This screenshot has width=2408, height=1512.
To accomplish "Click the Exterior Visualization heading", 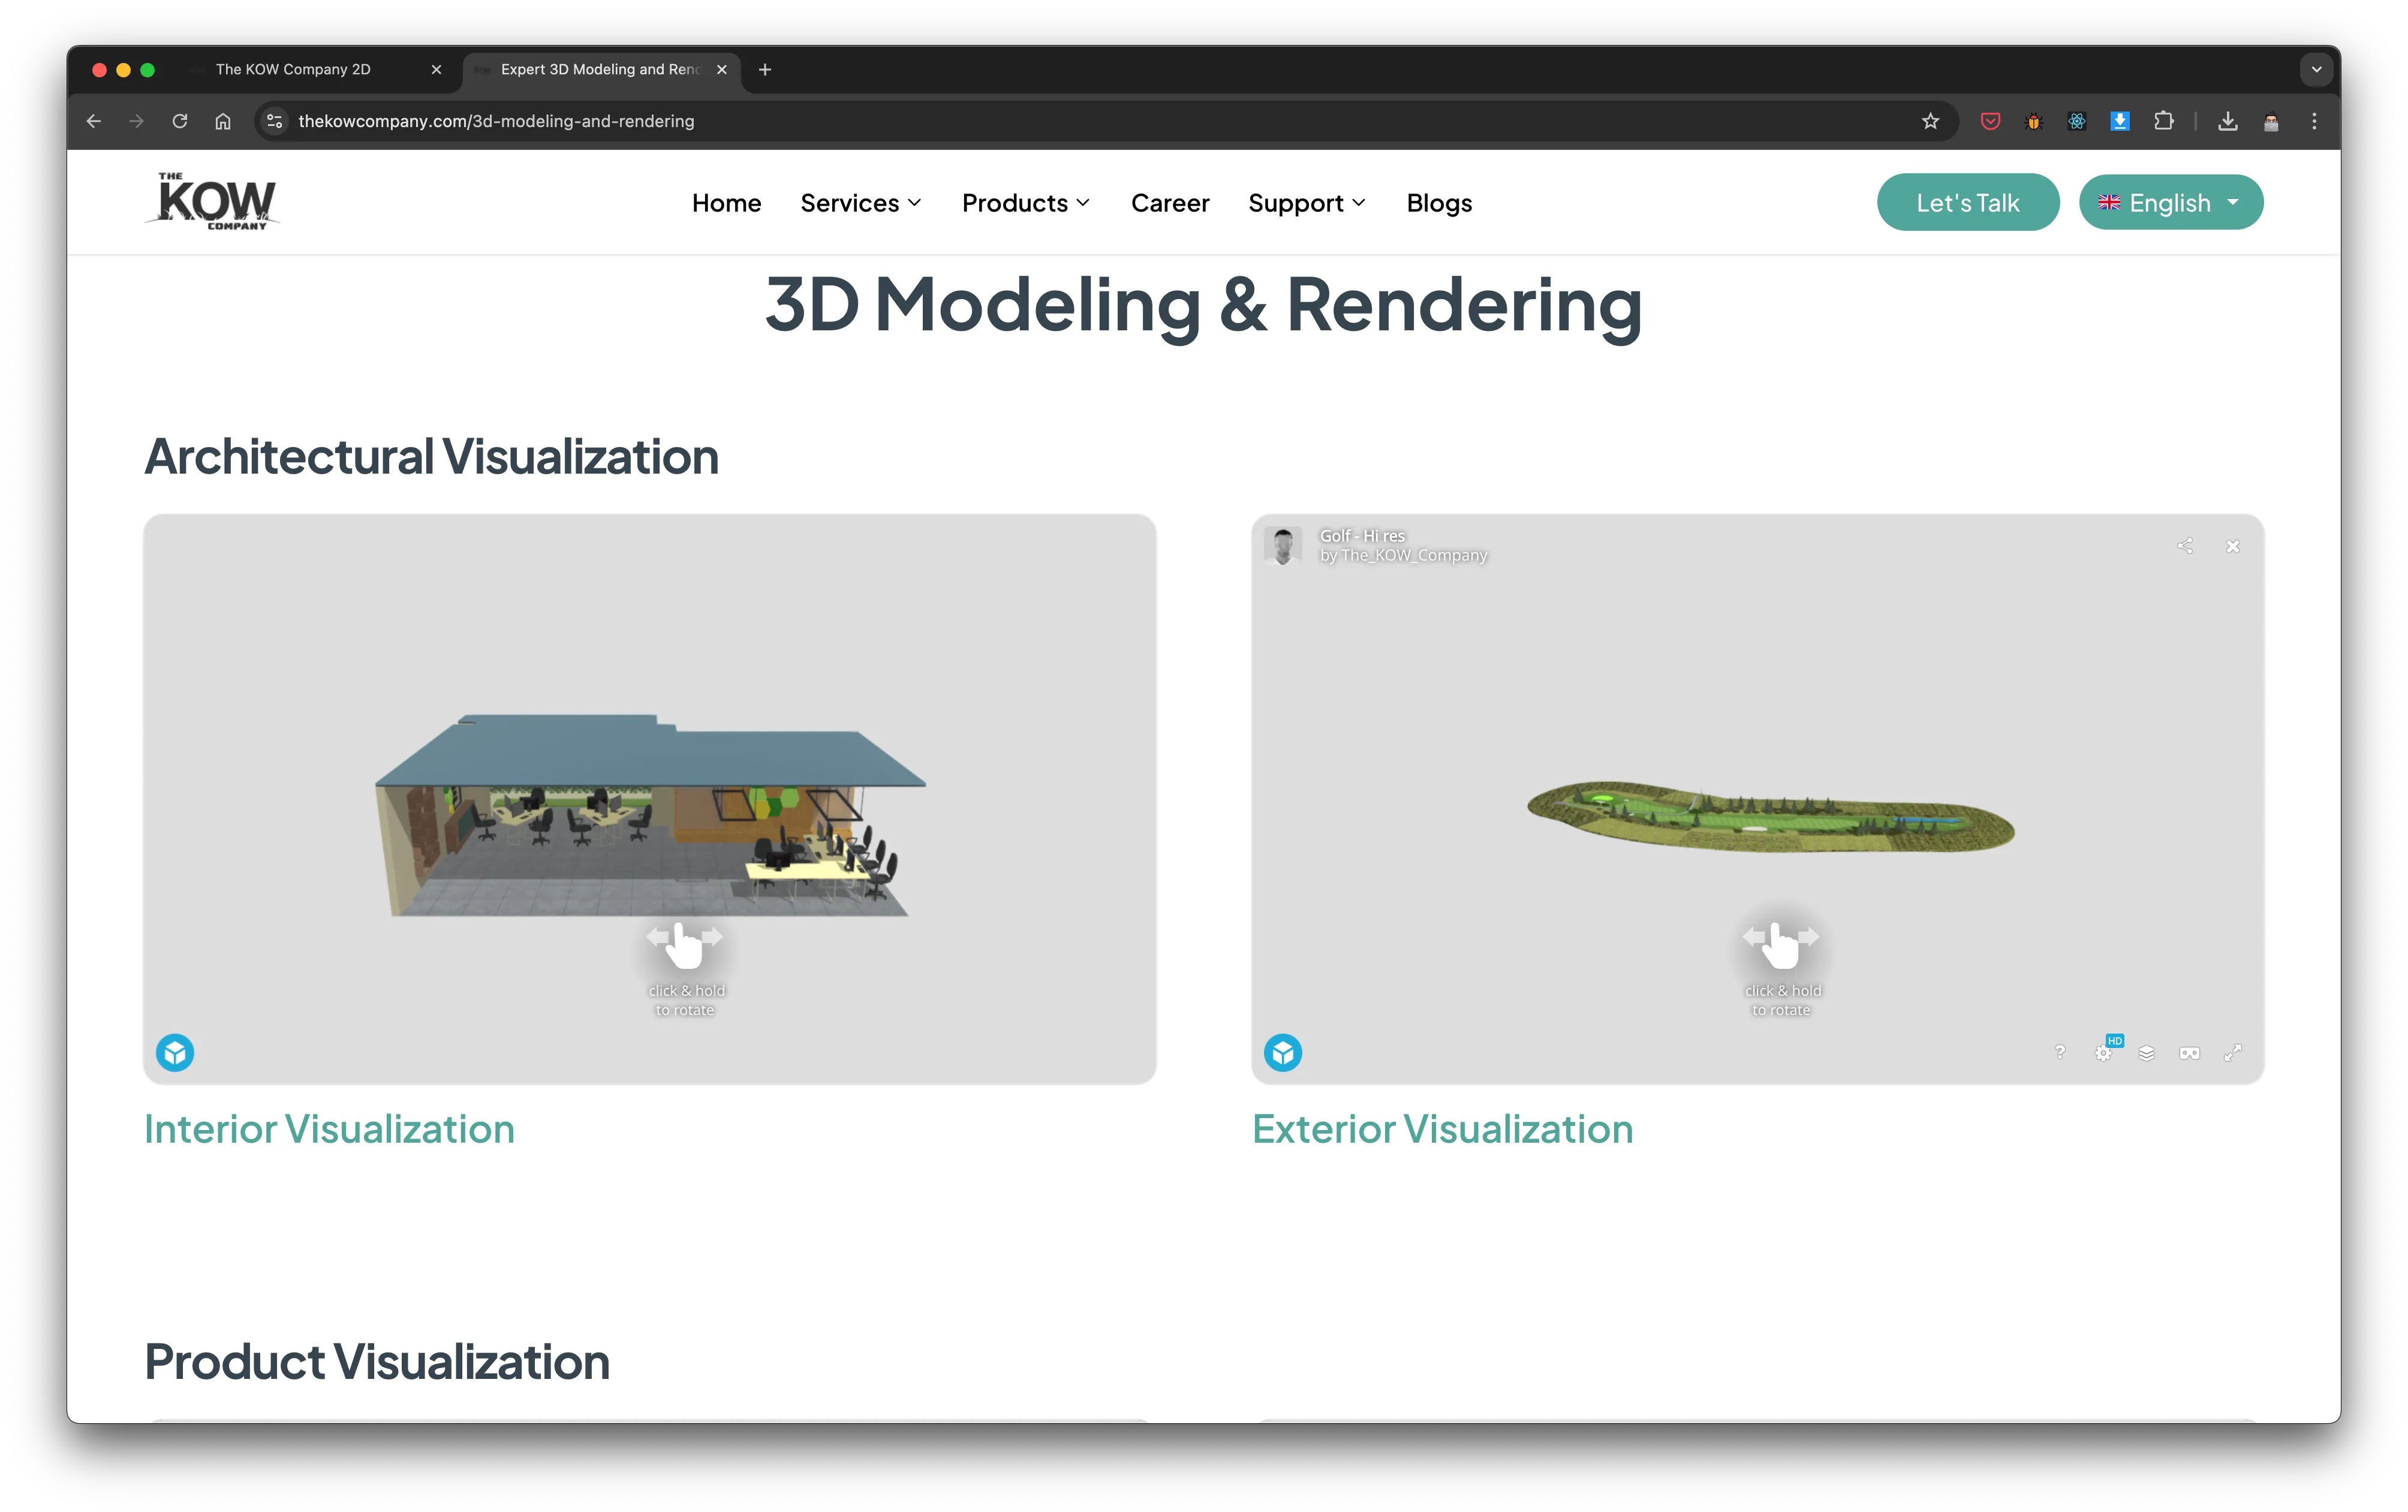I will pyautogui.click(x=1443, y=1129).
